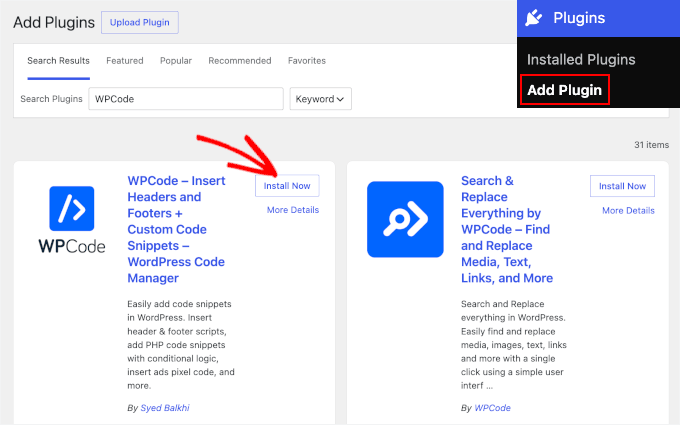Click the Search & Replace Everything plugin icon

click(405, 219)
